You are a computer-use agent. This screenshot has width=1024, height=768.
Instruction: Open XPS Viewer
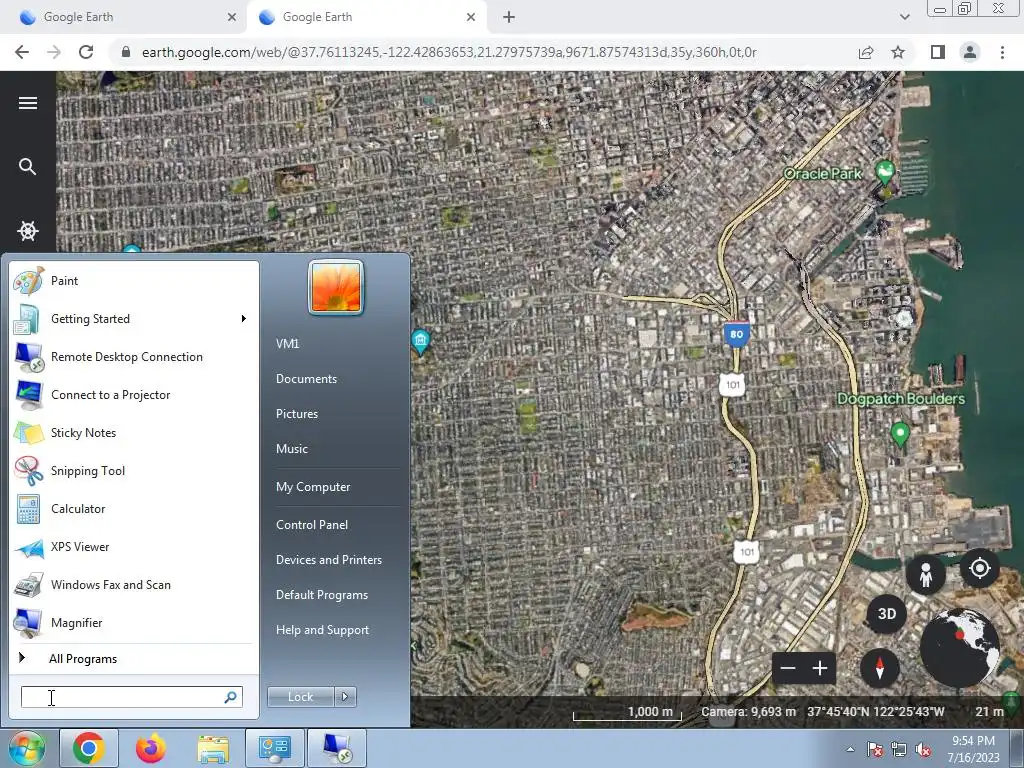pyautogui.click(x=133, y=547)
